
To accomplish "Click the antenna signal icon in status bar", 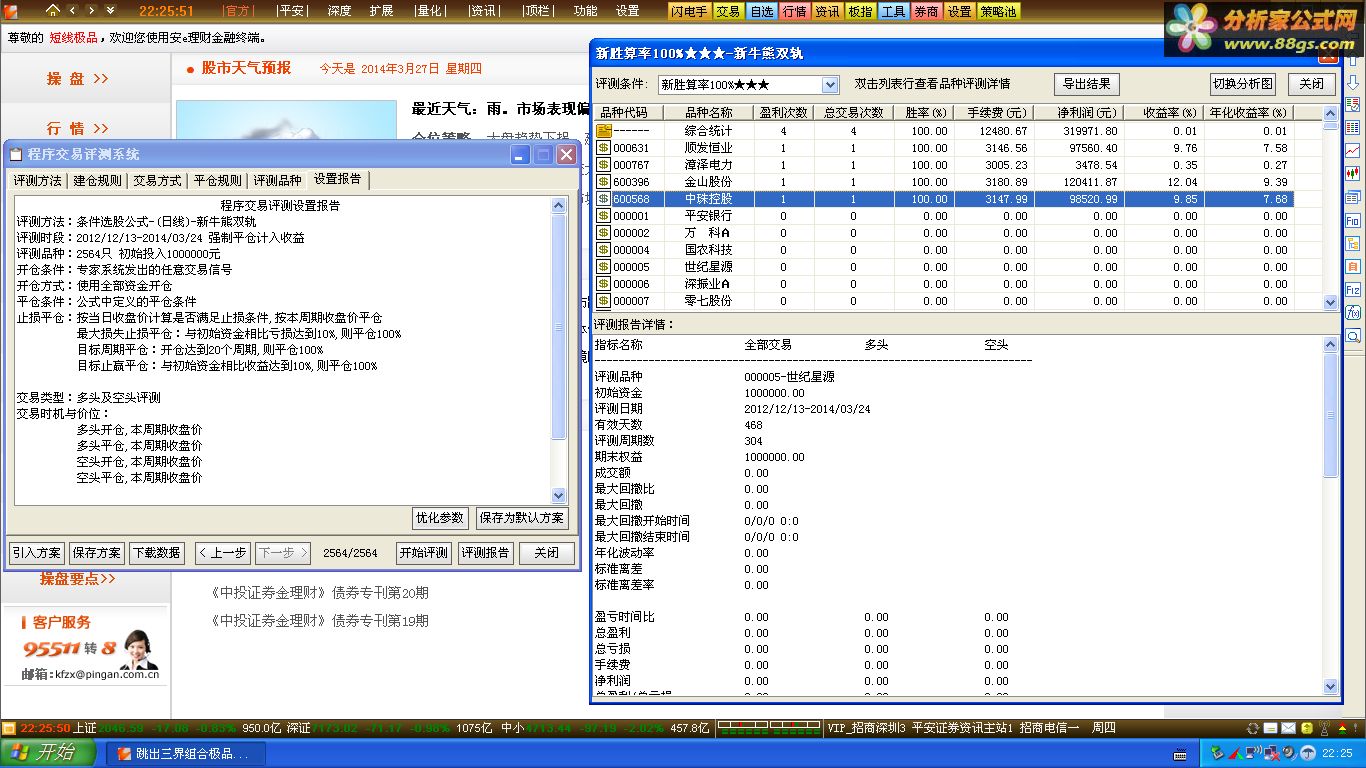I will 1325,728.
